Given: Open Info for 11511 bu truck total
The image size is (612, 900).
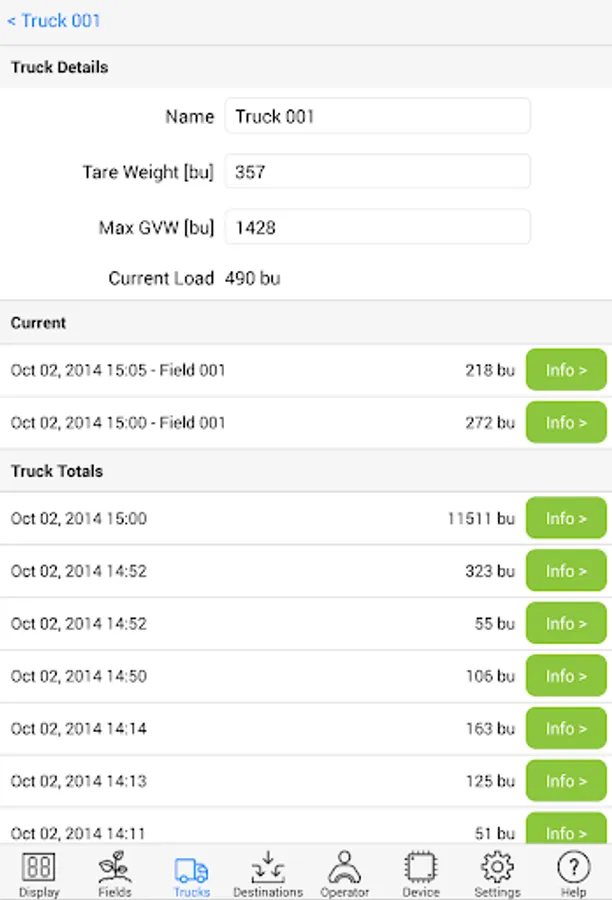Looking at the screenshot, I should click(x=566, y=518).
